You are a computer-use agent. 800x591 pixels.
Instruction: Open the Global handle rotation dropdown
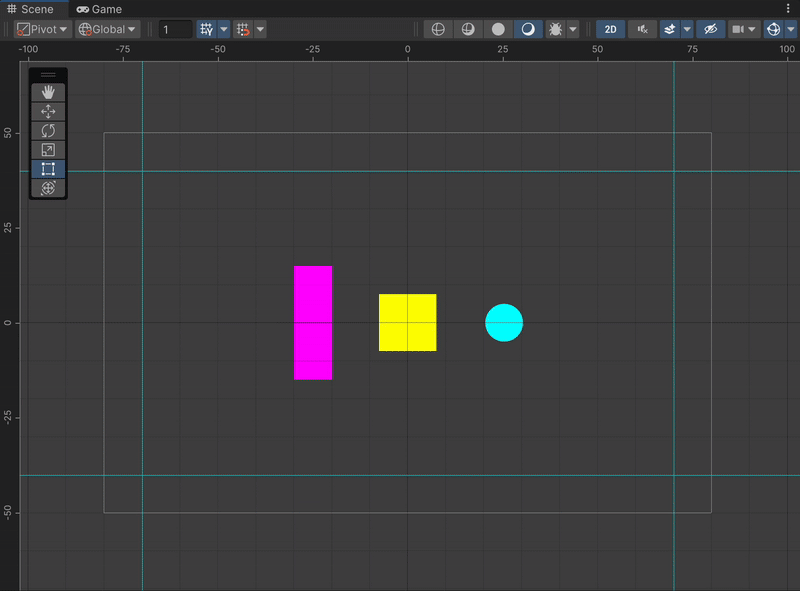tap(107, 30)
